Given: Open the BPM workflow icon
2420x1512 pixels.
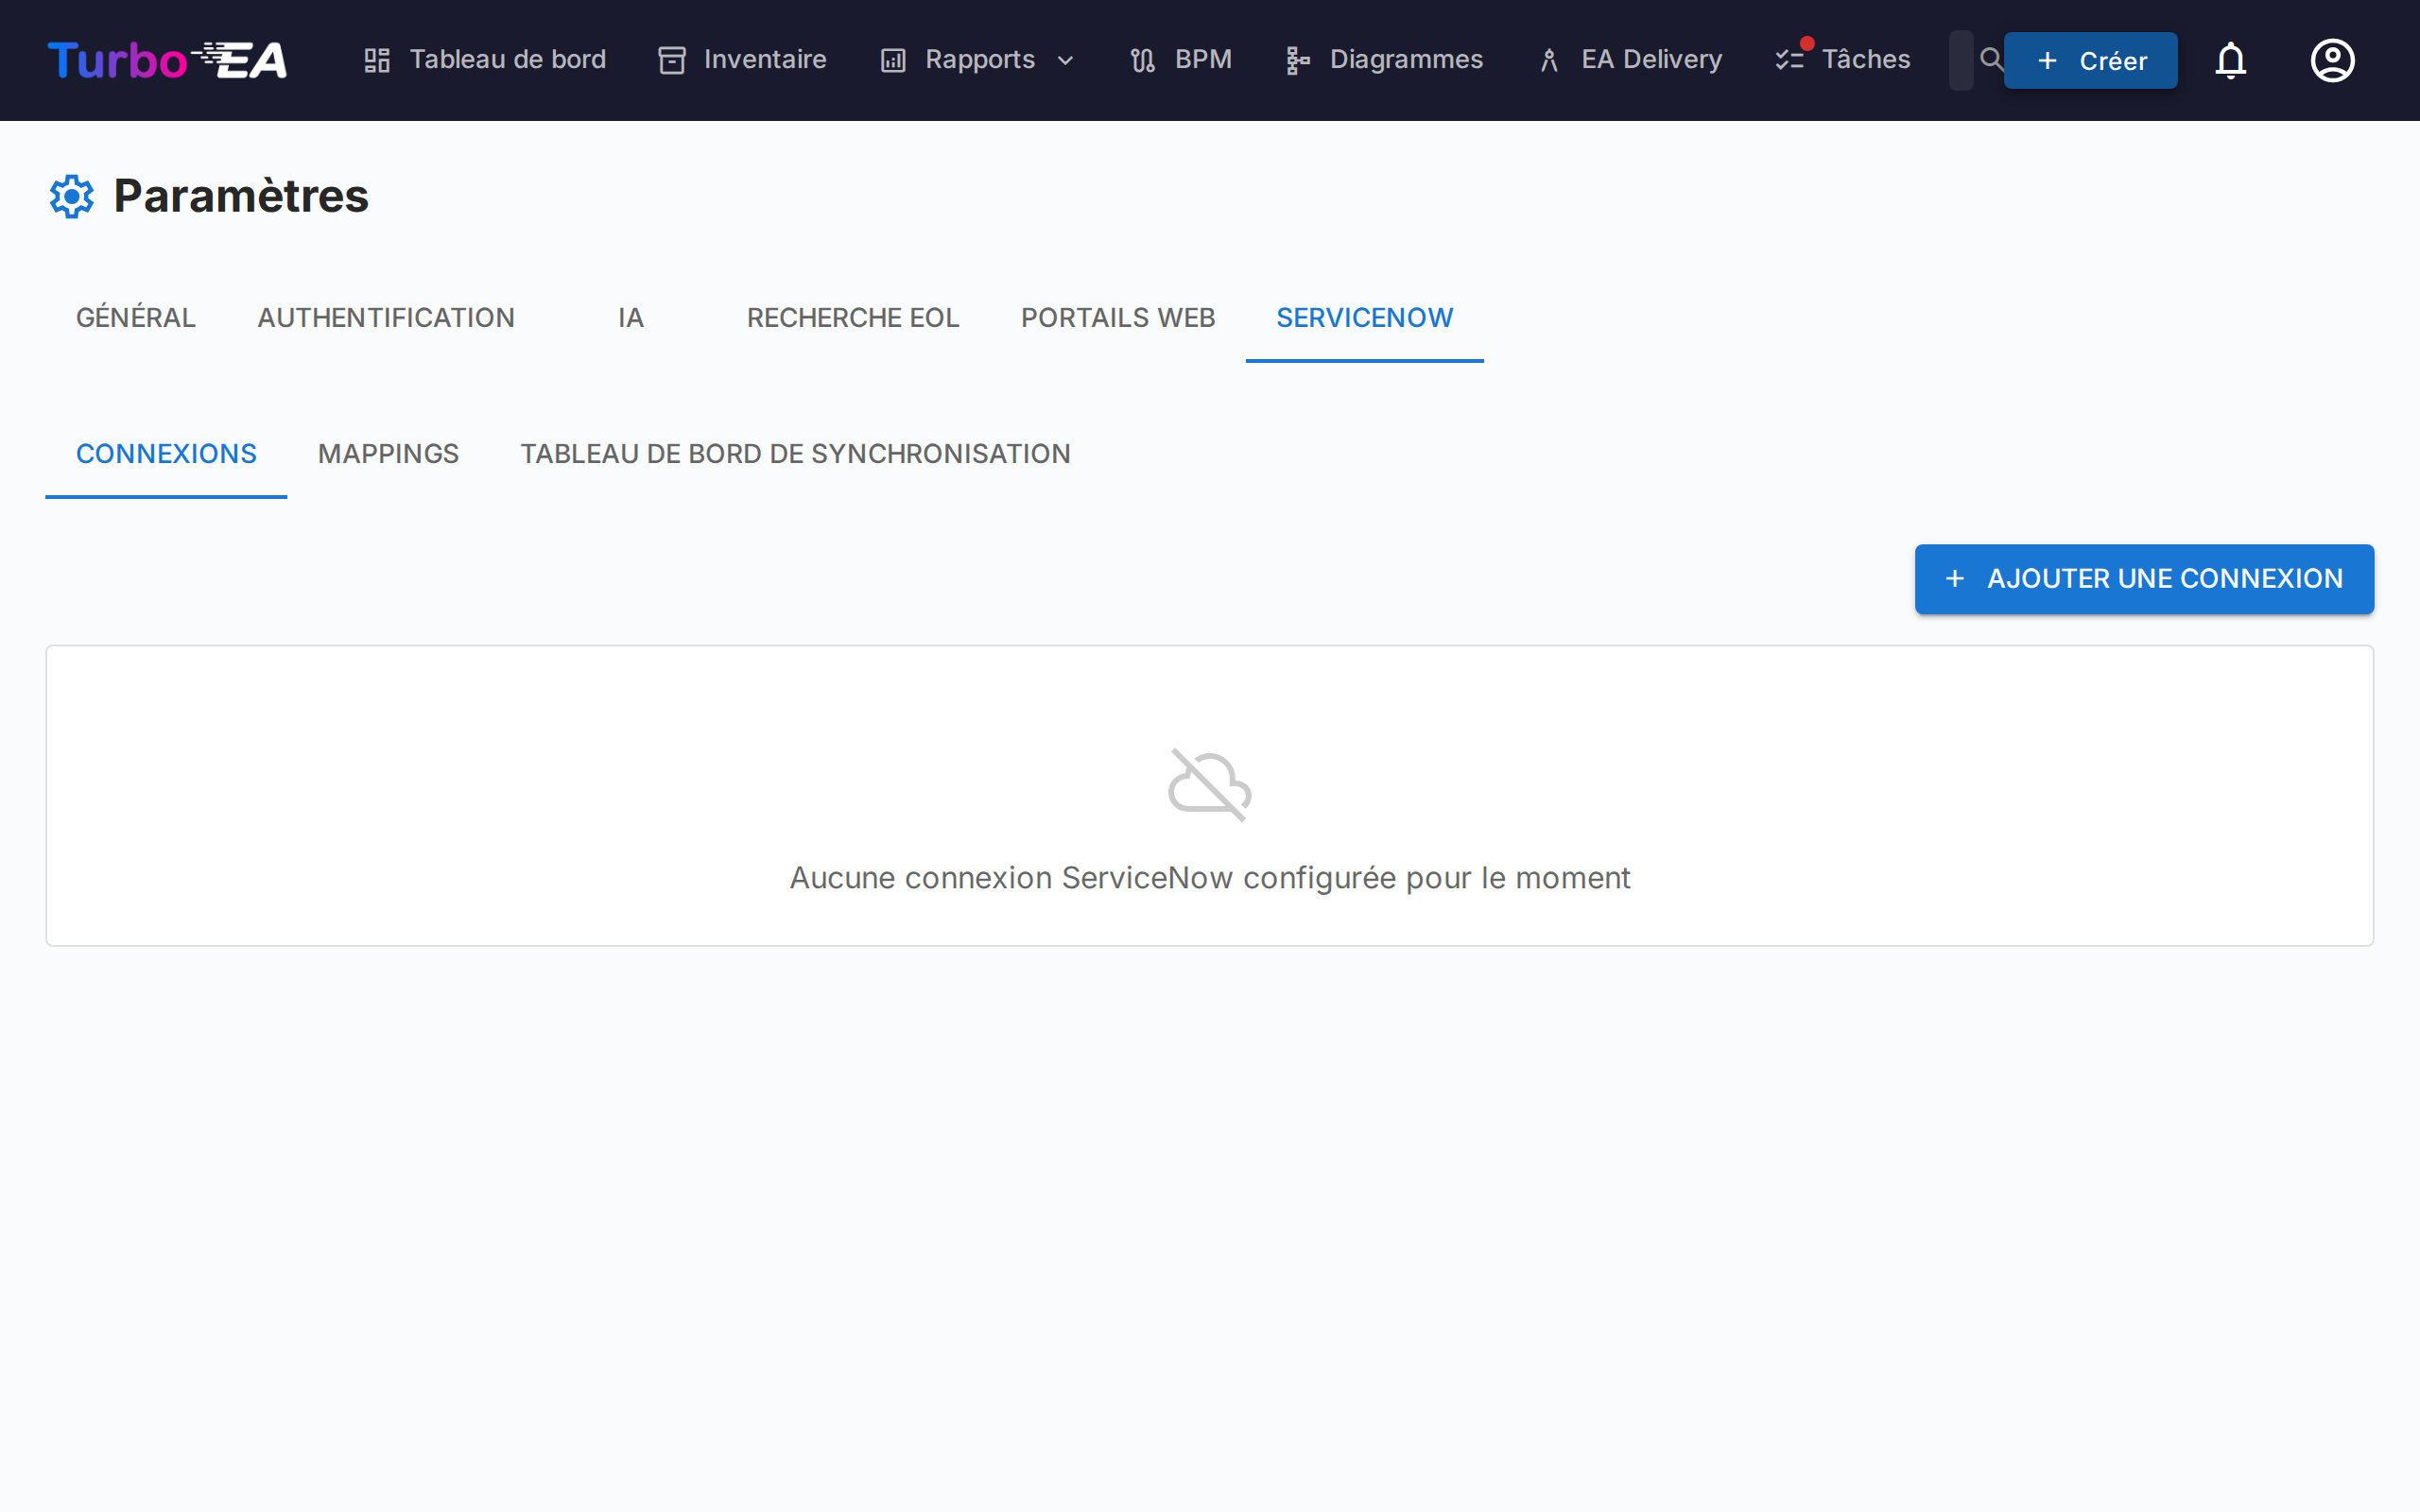Looking at the screenshot, I should (x=1143, y=60).
